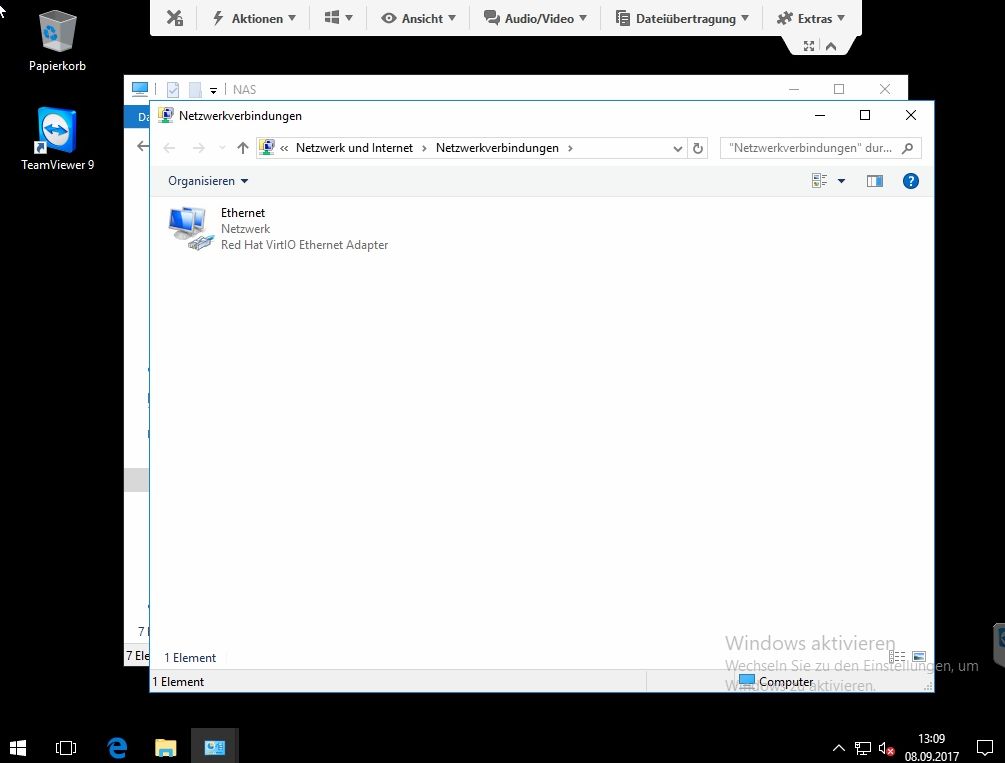Open the Extras menu

point(811,18)
